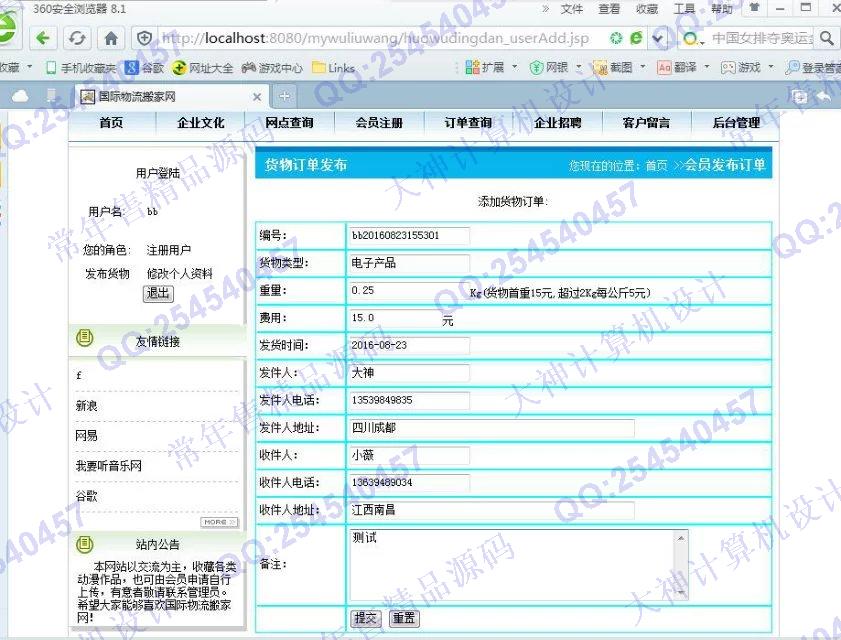Click the MORE button under friendly links
Screen dimensions: 841x640
click(x=219, y=522)
